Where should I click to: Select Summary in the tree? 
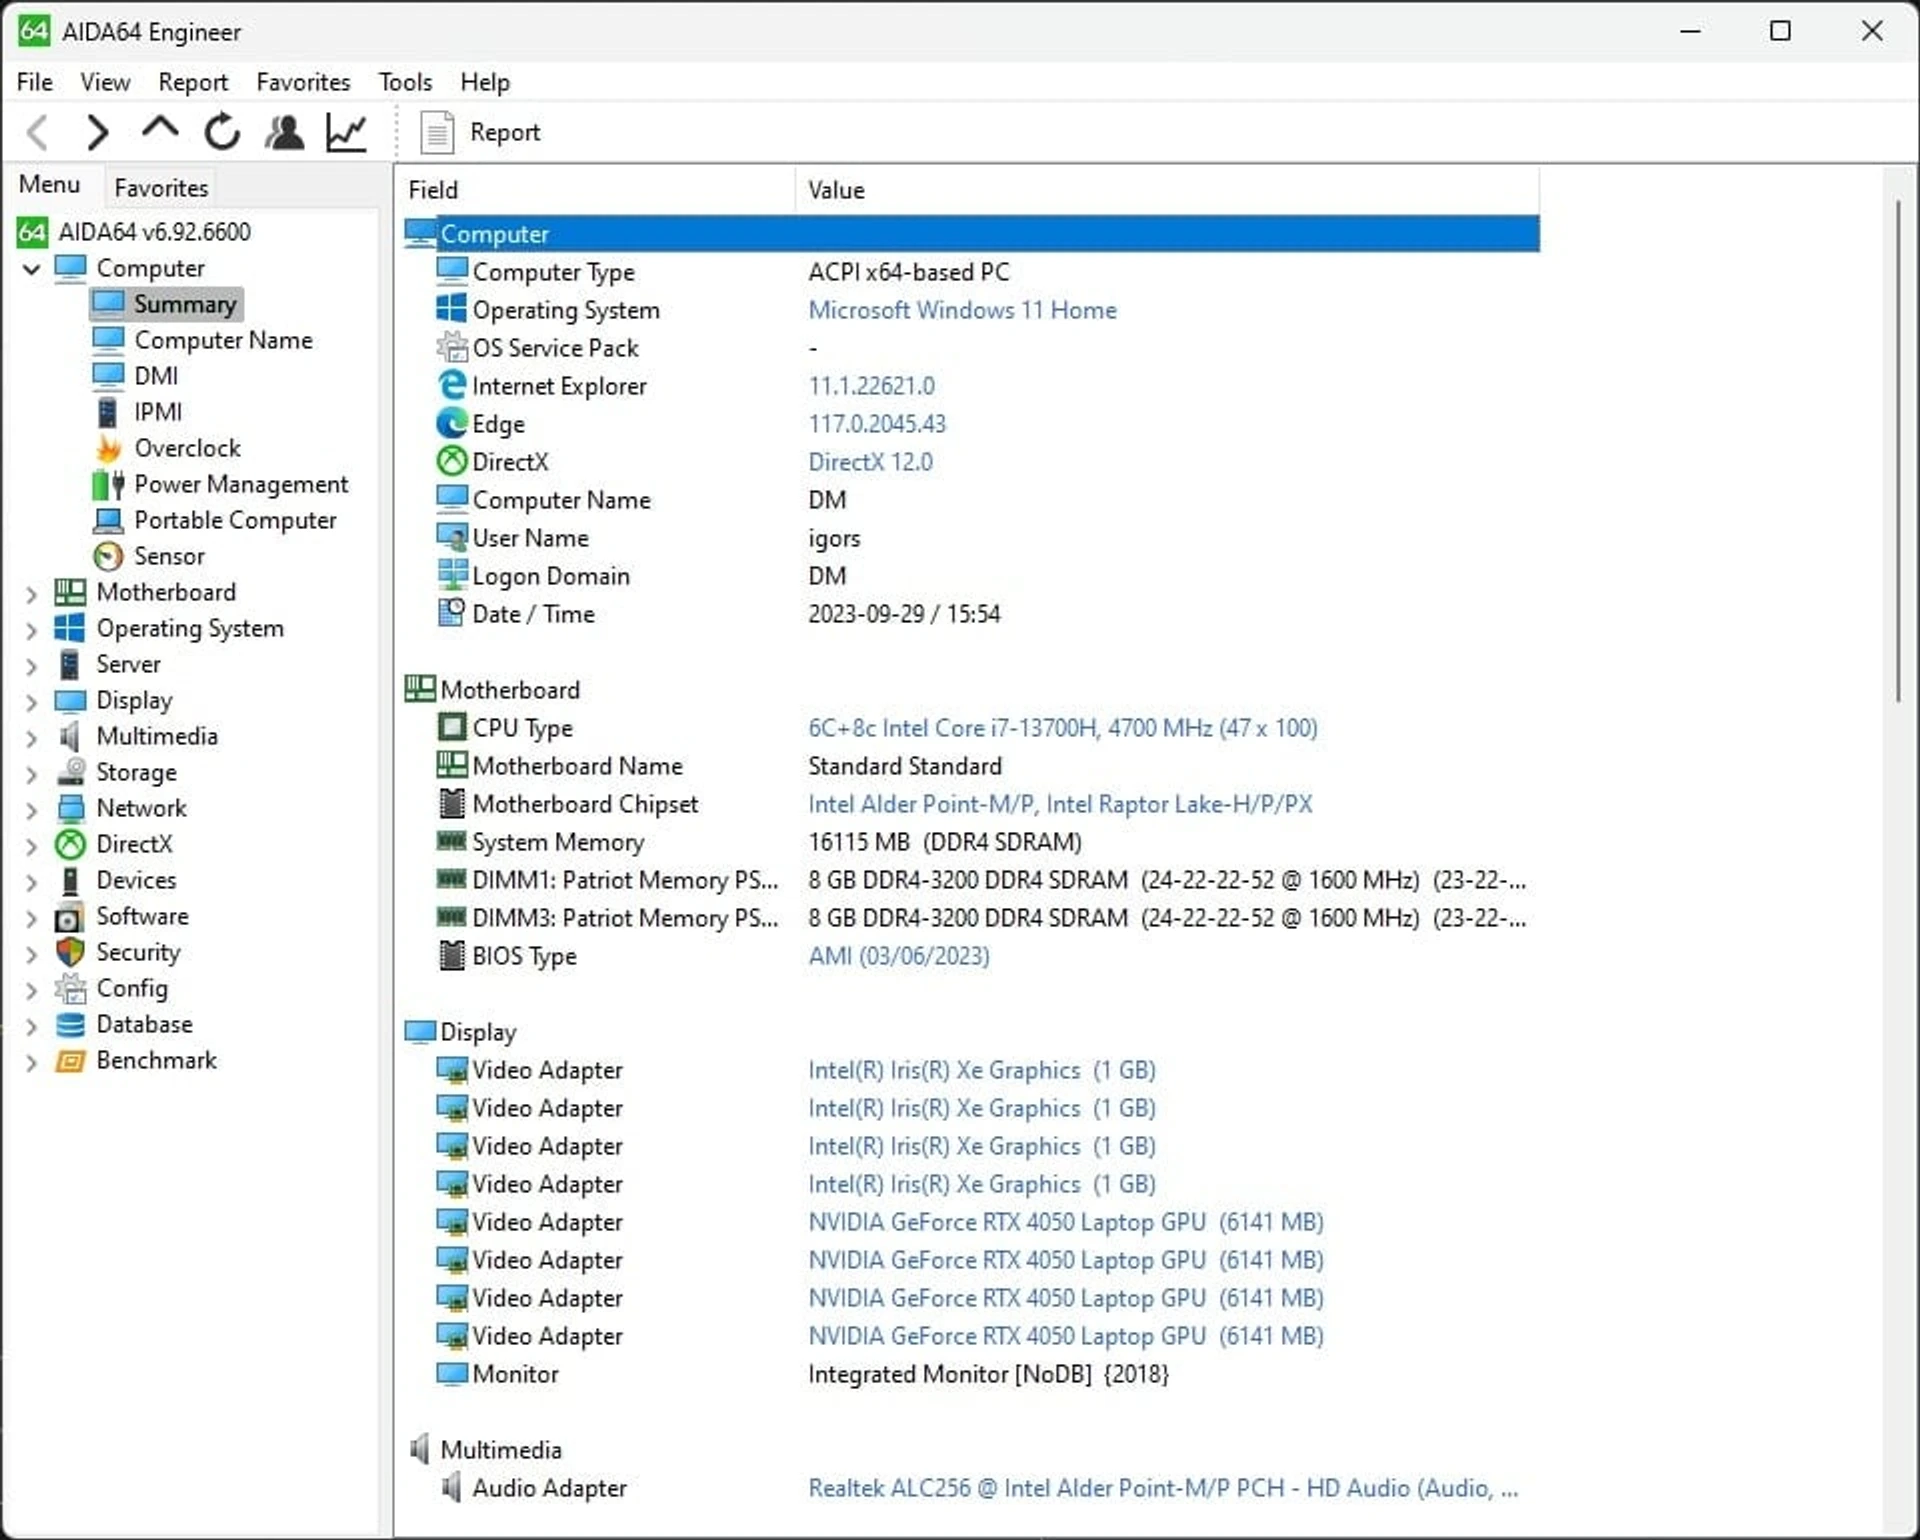pyautogui.click(x=166, y=304)
